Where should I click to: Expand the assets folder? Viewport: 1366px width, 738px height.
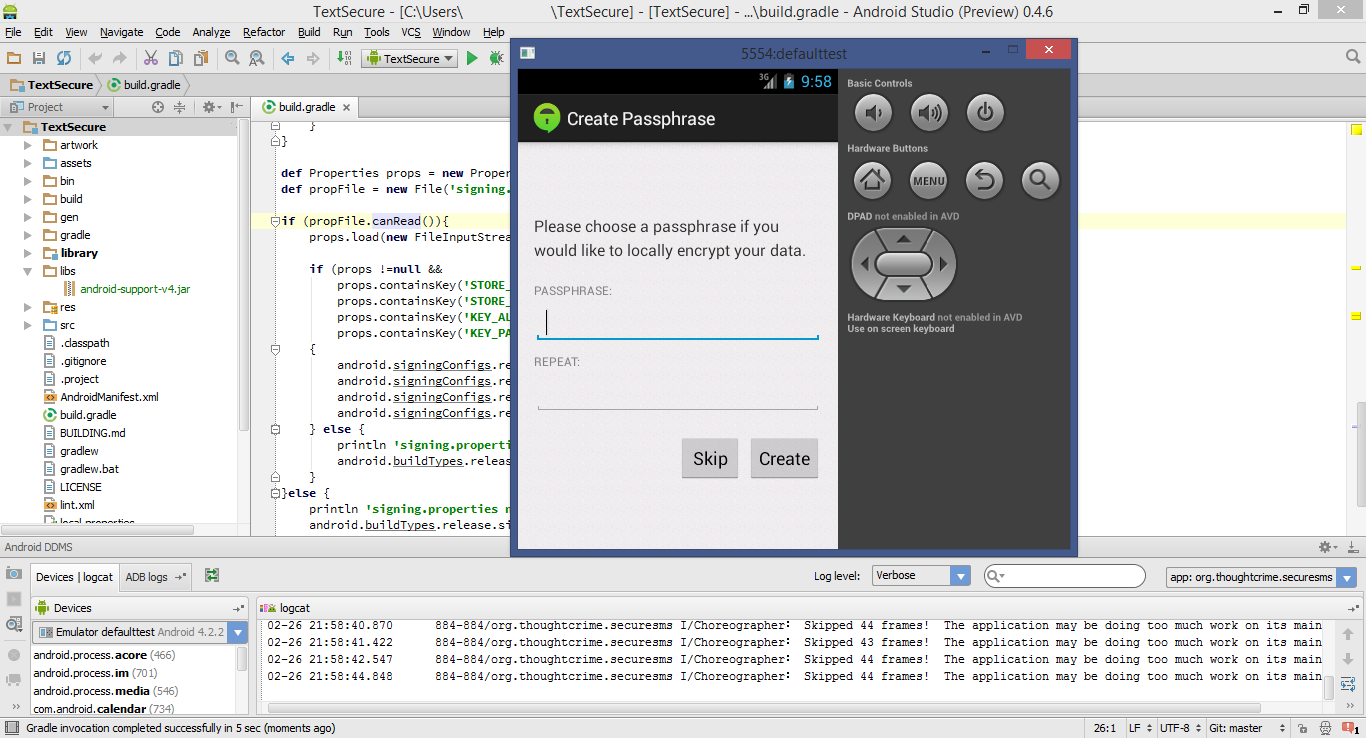[x=28, y=163]
